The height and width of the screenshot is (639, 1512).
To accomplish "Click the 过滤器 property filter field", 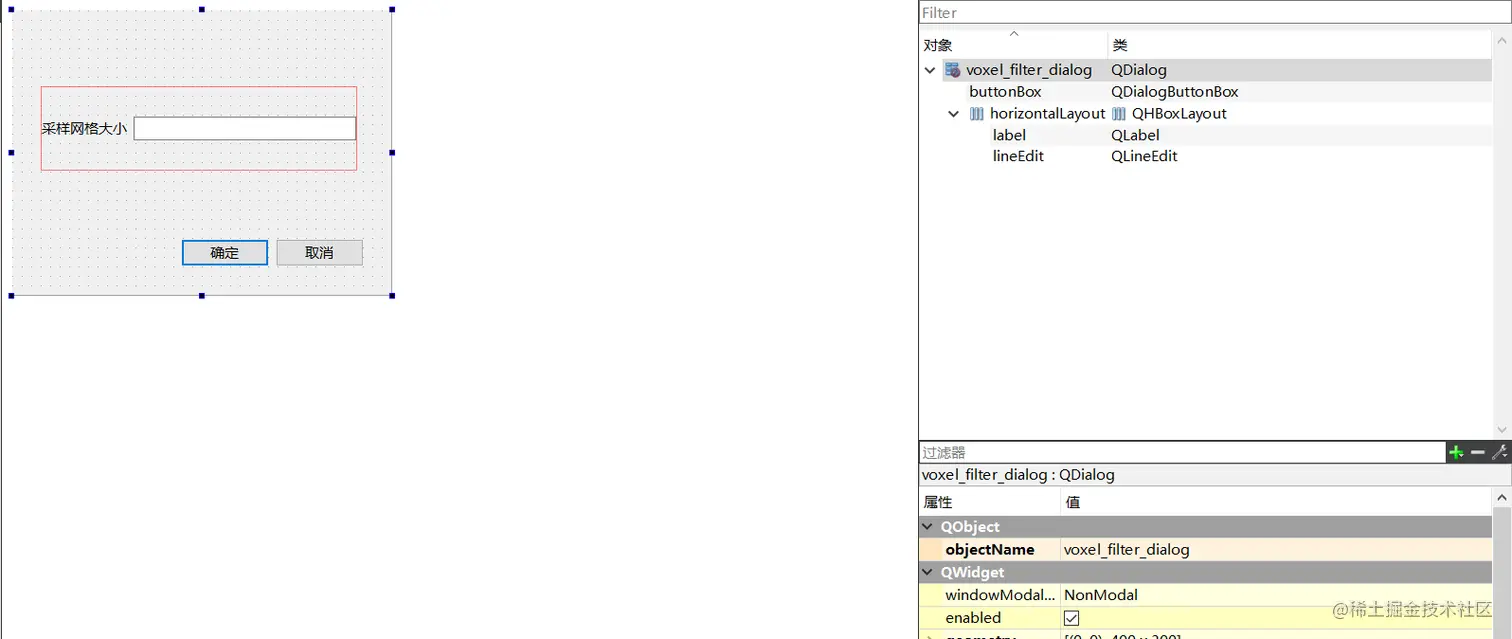I will 1182,453.
